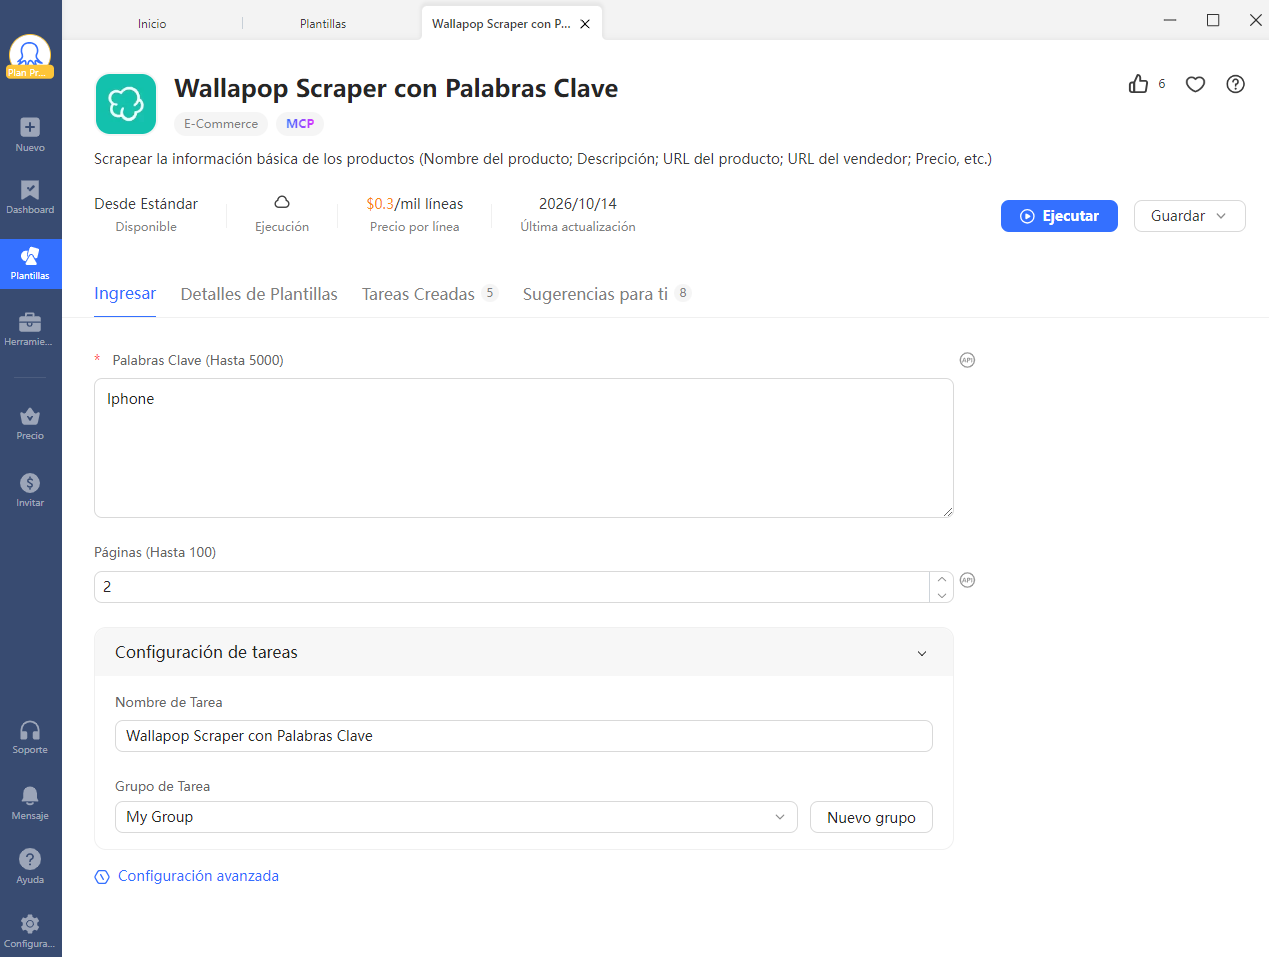Screen dimensions: 1269x957
Task: Click the API icon next to Páginas
Action: 967,580
